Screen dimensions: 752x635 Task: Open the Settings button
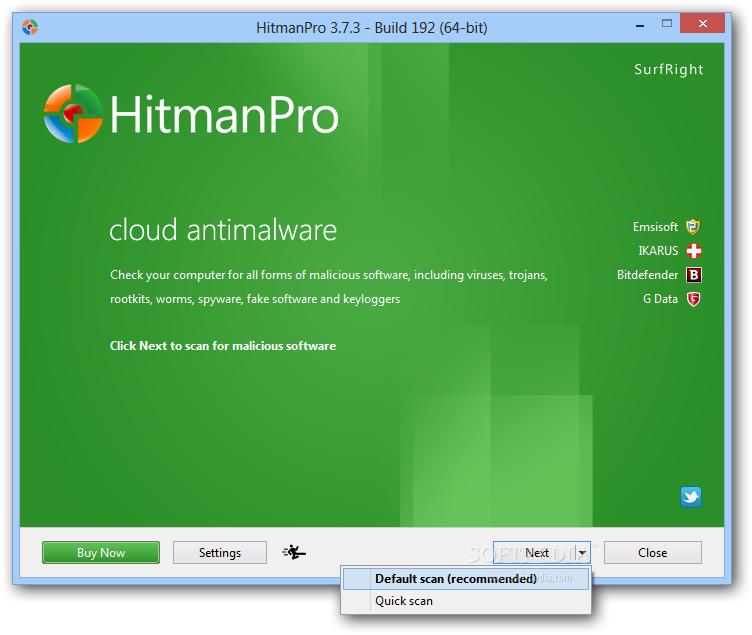point(220,553)
